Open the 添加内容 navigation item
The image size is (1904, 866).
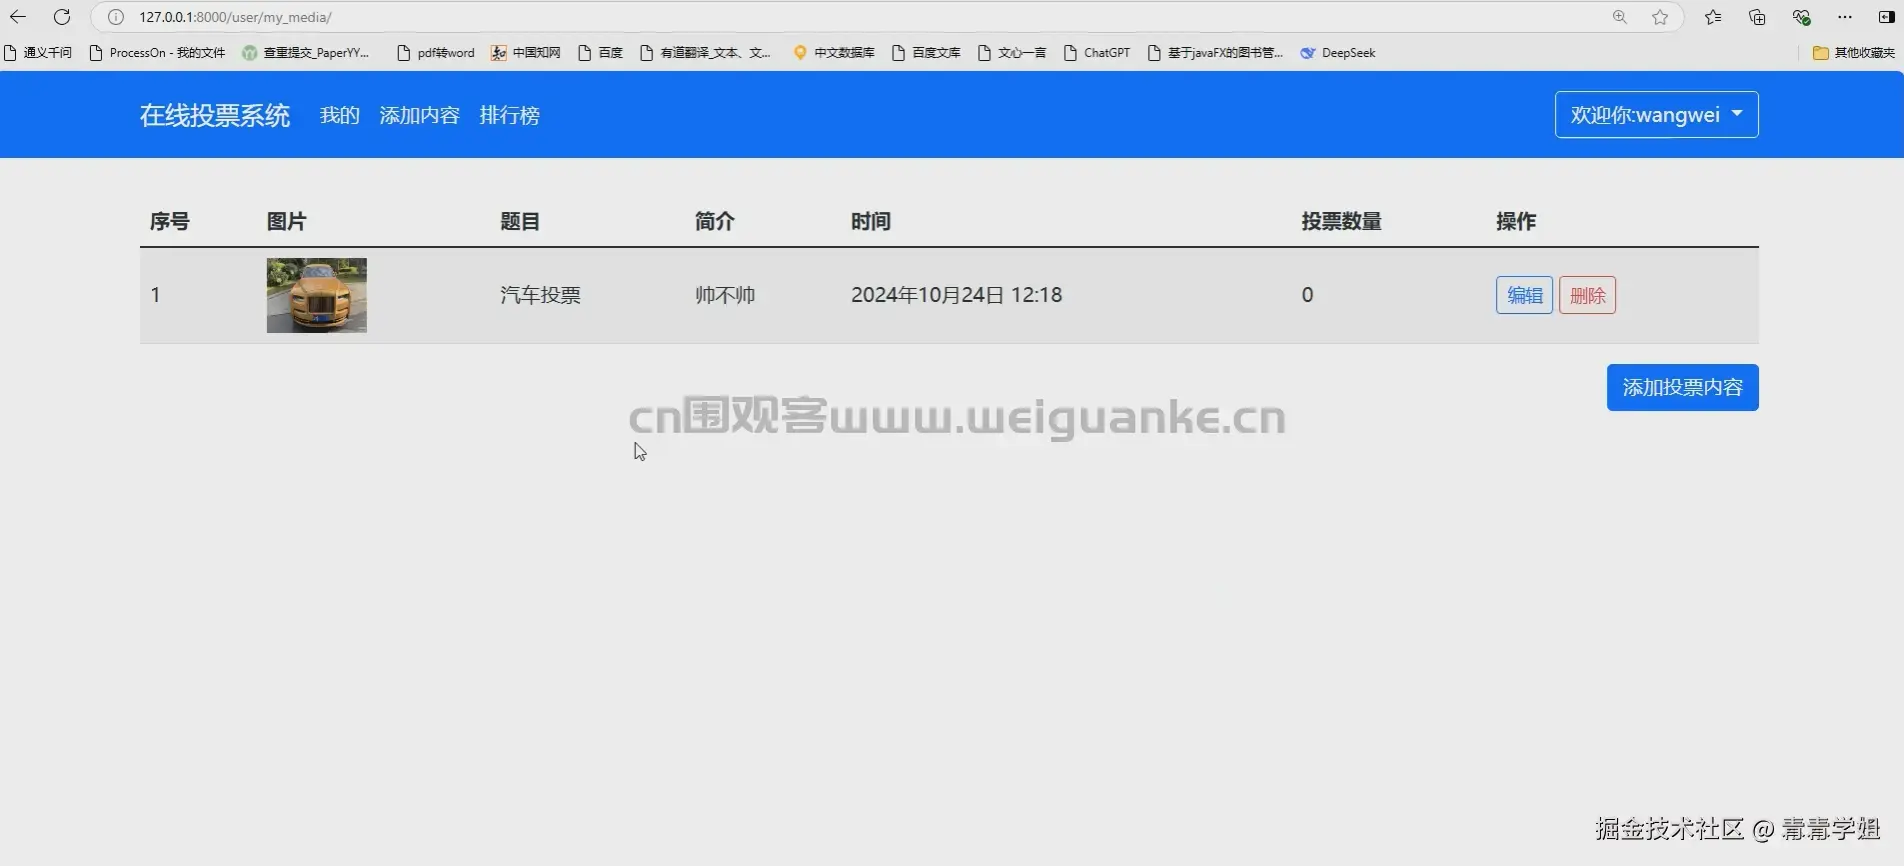tap(420, 115)
